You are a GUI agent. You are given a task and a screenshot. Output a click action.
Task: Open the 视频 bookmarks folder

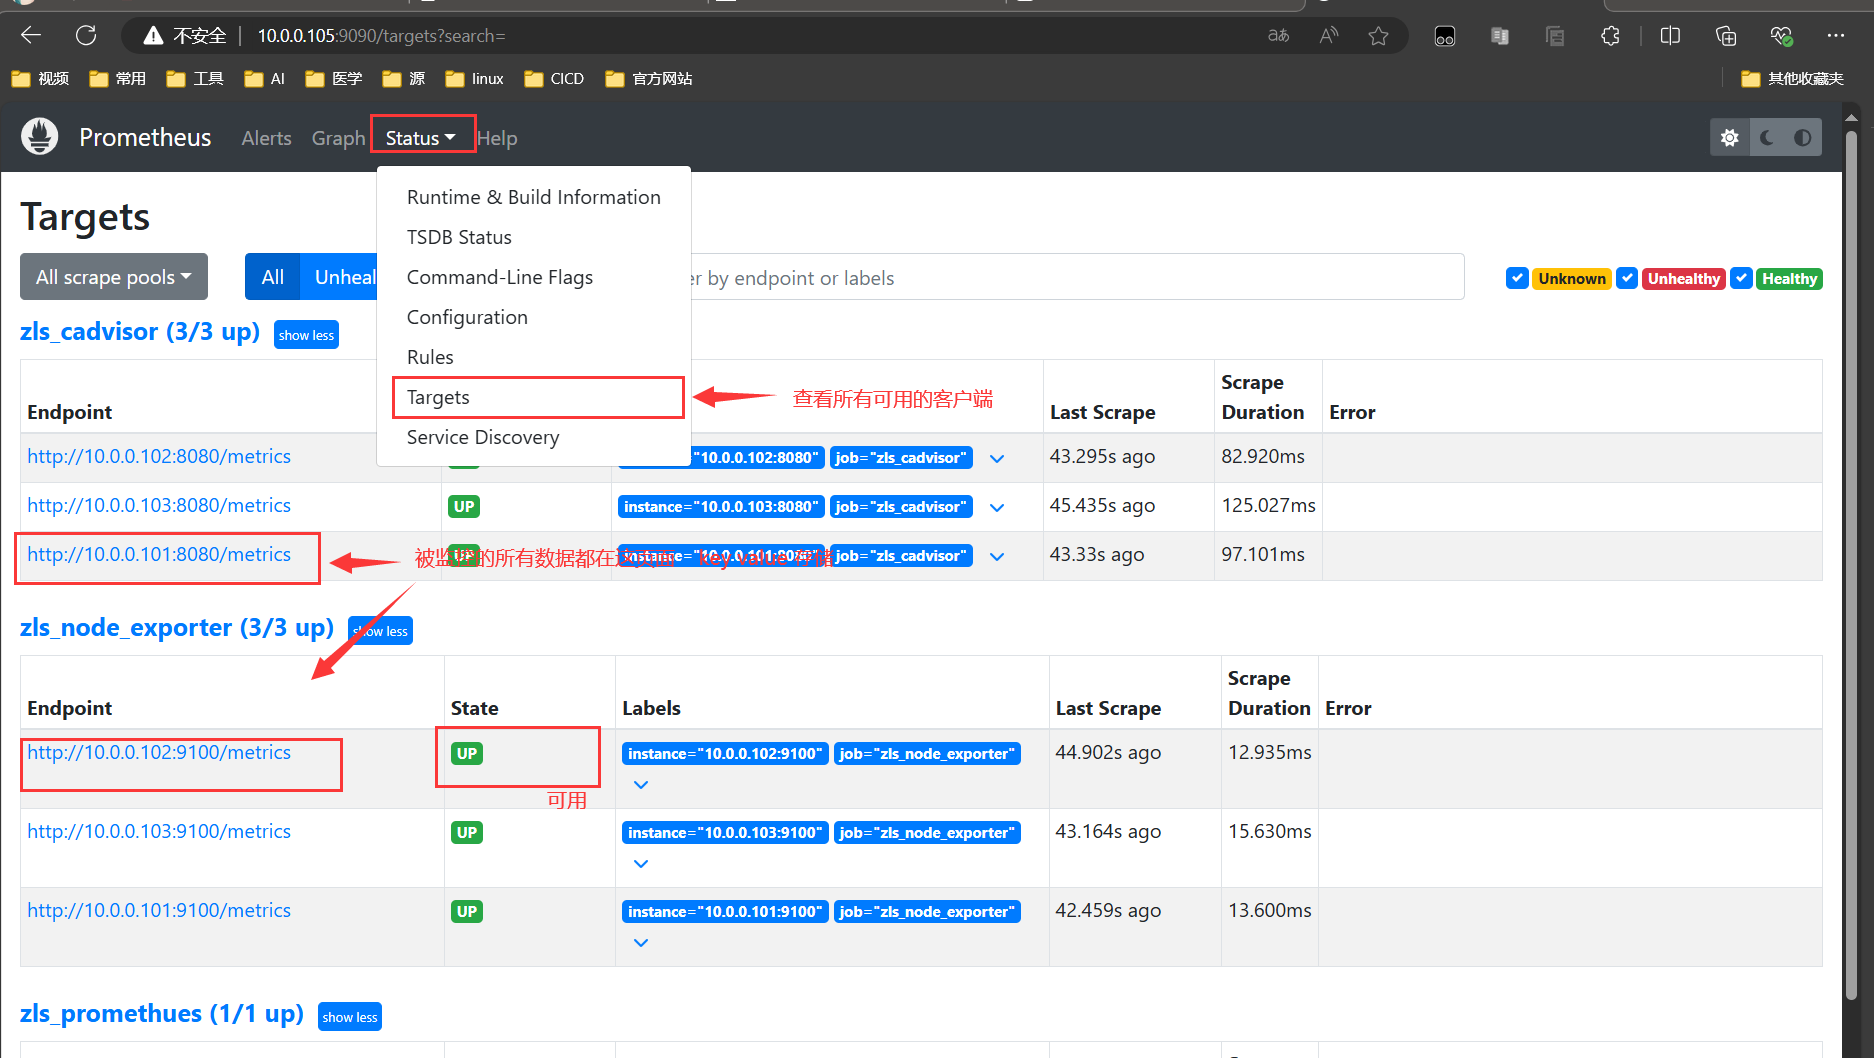41,79
